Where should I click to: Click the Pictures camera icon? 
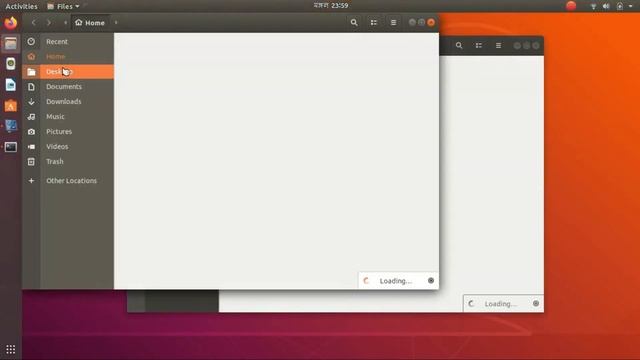point(31,132)
